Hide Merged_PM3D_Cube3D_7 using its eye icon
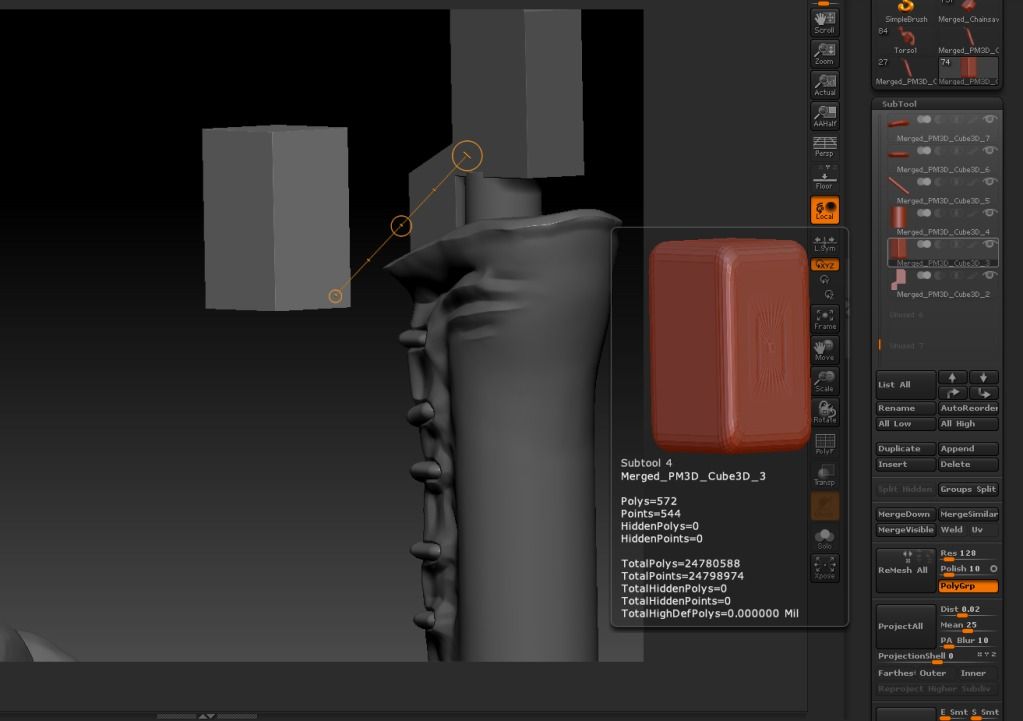 [990, 121]
